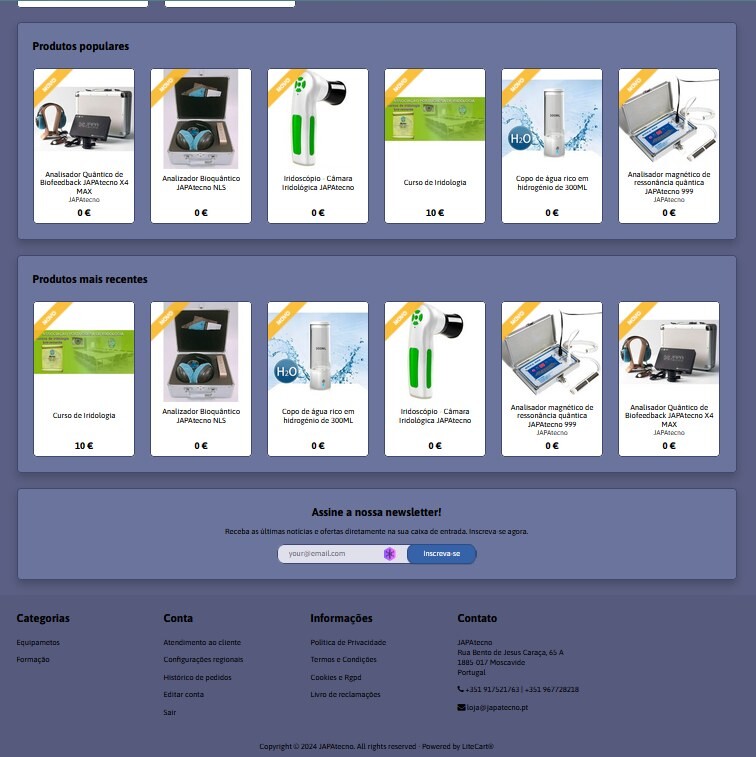Open Analizador Bioquântico NLS image in Produtos mais recentes

pos(201,350)
